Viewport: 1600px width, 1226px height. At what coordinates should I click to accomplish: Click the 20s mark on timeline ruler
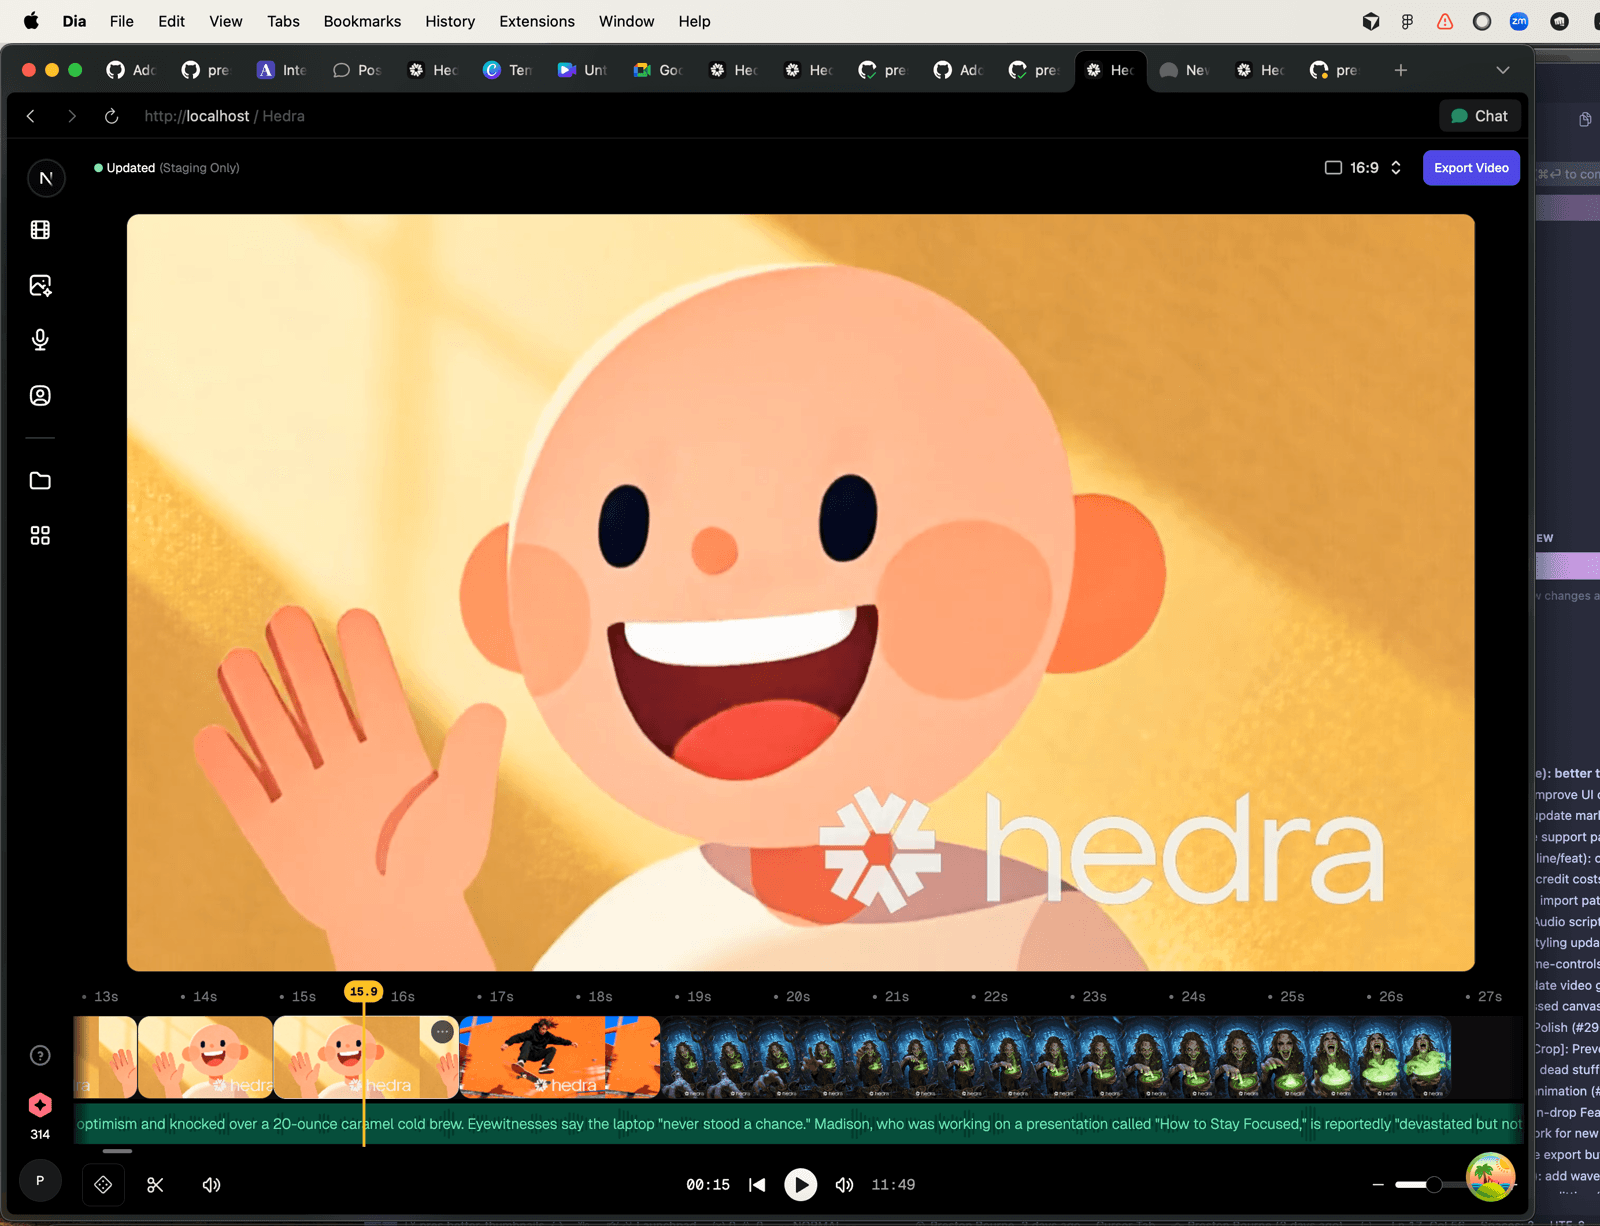797,997
